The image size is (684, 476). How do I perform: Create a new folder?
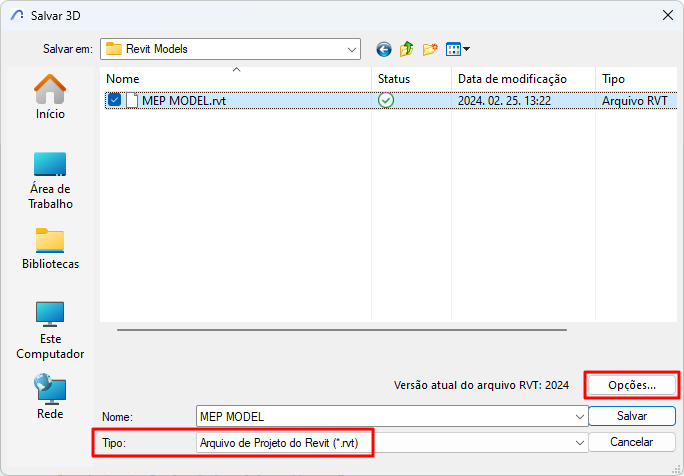coord(430,49)
